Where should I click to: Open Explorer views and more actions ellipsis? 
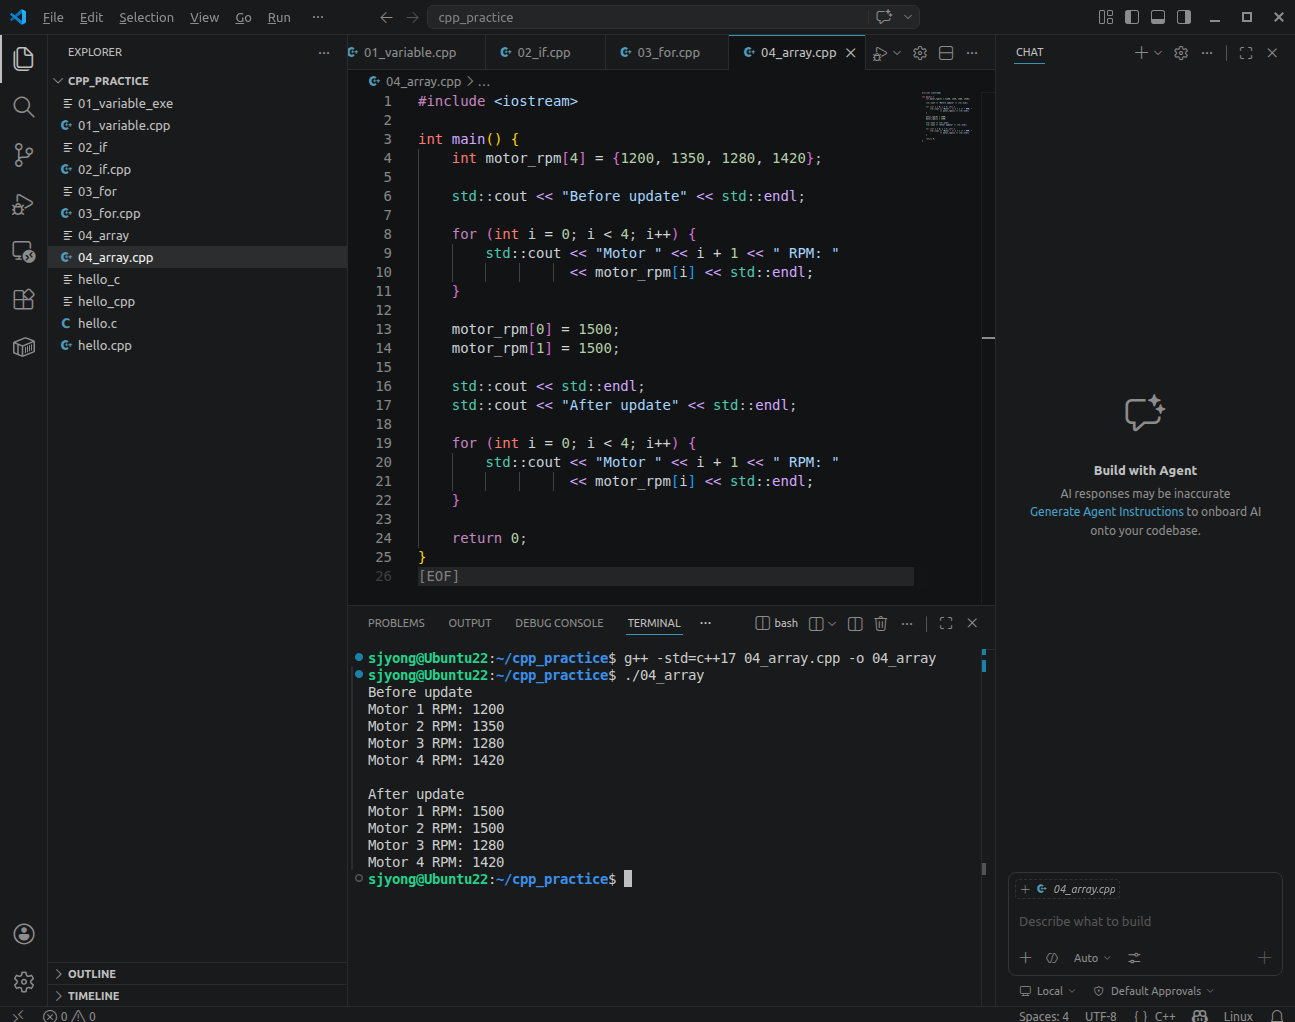(323, 52)
